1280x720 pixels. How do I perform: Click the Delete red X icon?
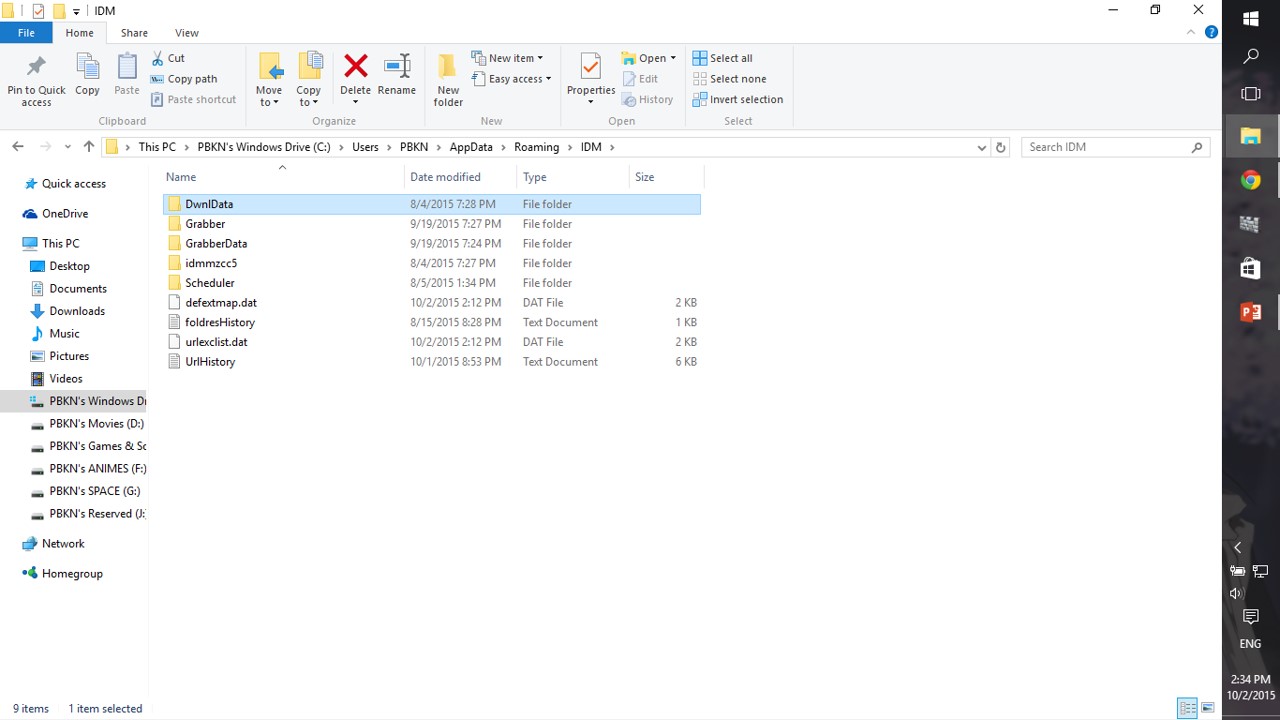355,67
